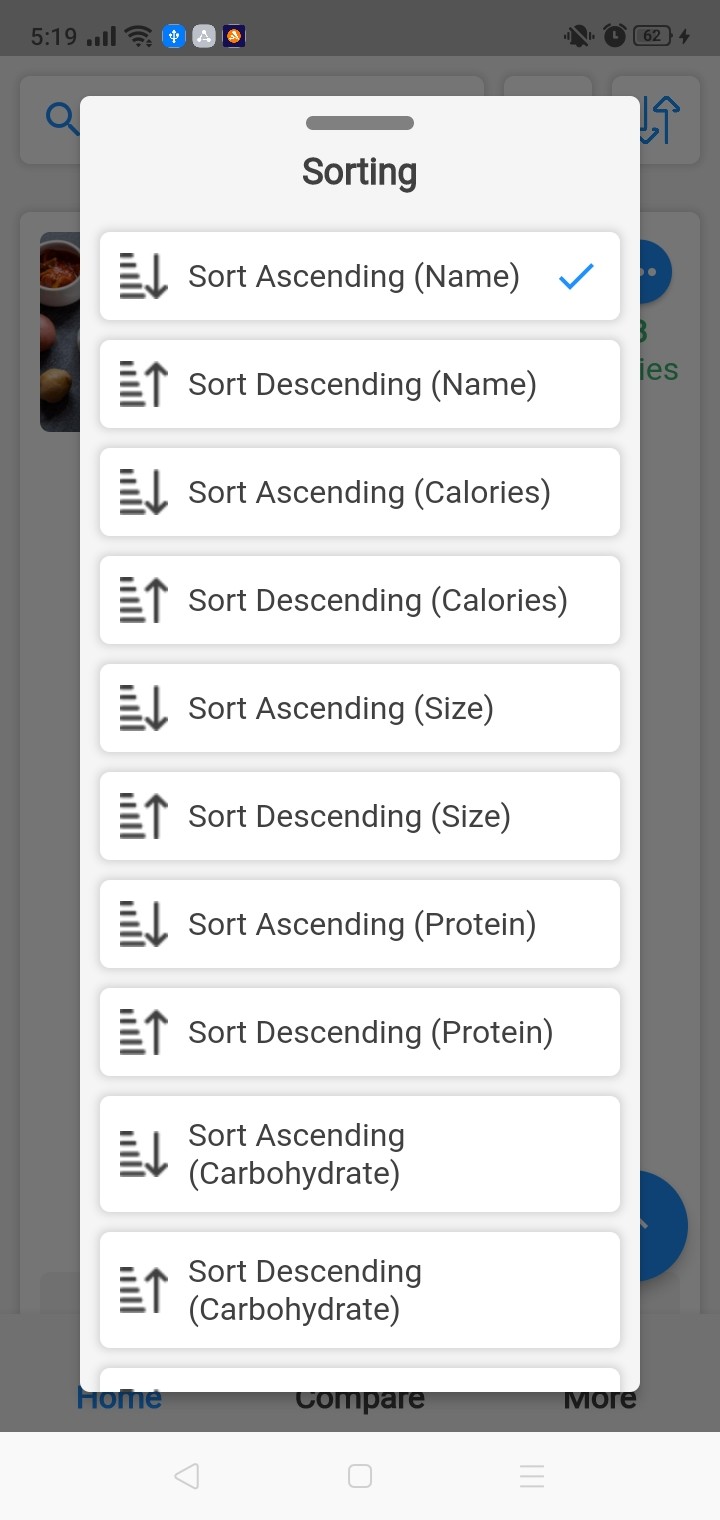This screenshot has height=1520, width=720.
Task: Tap the descending icon beside Protein
Action: (x=144, y=1032)
